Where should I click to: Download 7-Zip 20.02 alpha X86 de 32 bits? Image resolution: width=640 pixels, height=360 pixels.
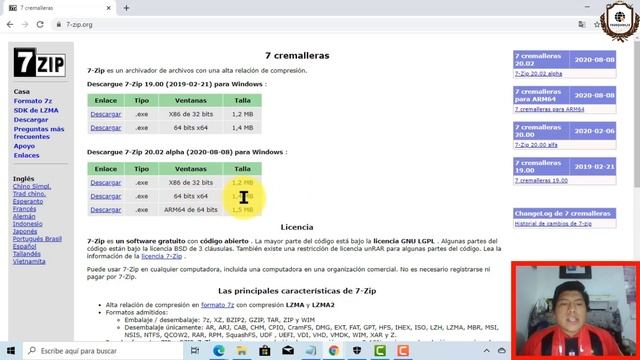coord(106,183)
